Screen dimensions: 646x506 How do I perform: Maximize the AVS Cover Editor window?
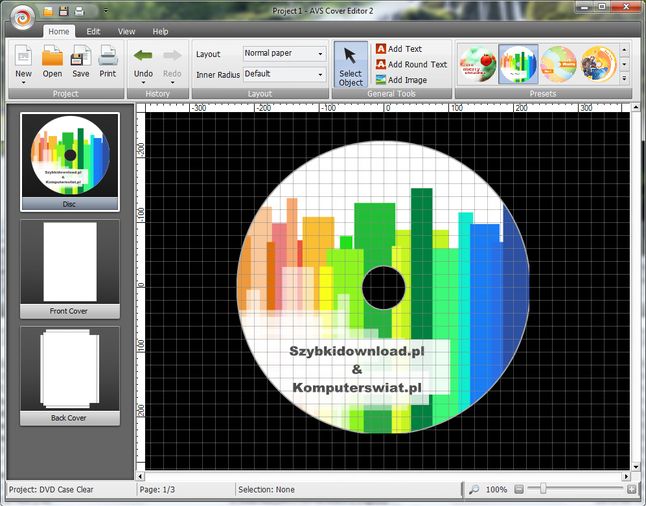[x=602, y=7]
